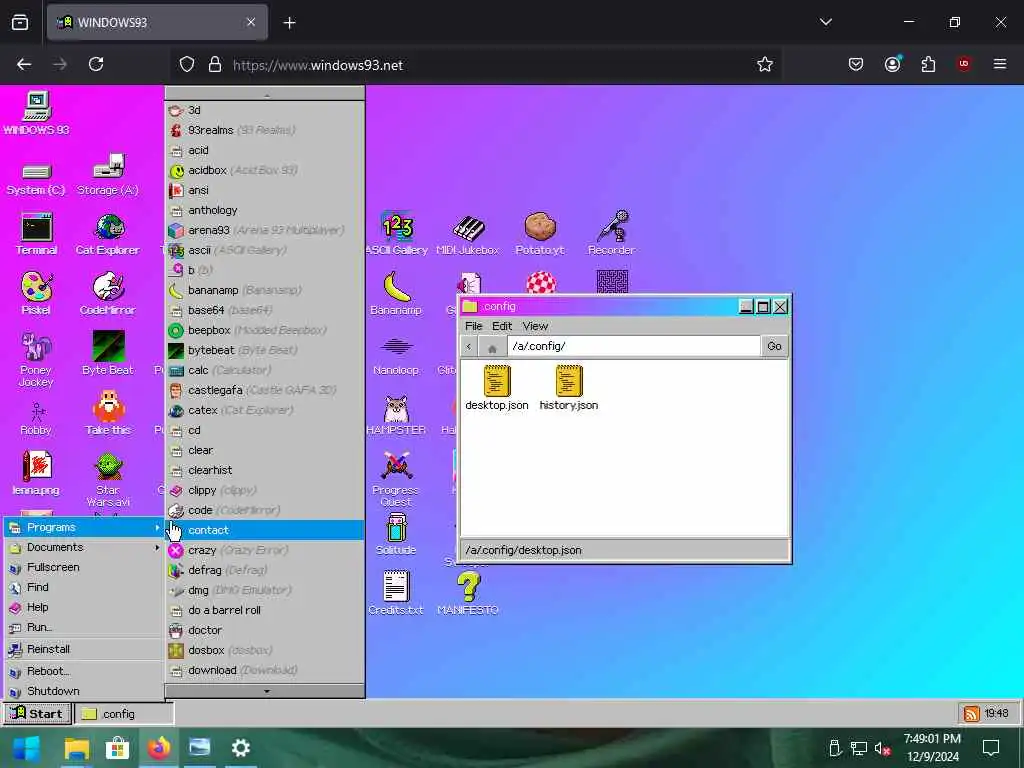Screen dimensions: 1024x768
Task: Open the CodeMirror desktop icon
Action: tap(108, 293)
